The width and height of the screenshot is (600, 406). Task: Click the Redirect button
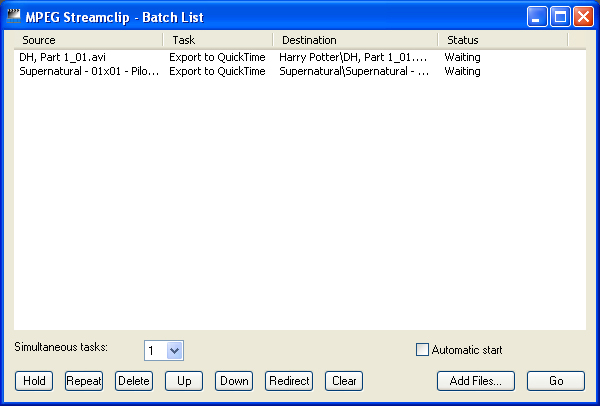pos(289,381)
